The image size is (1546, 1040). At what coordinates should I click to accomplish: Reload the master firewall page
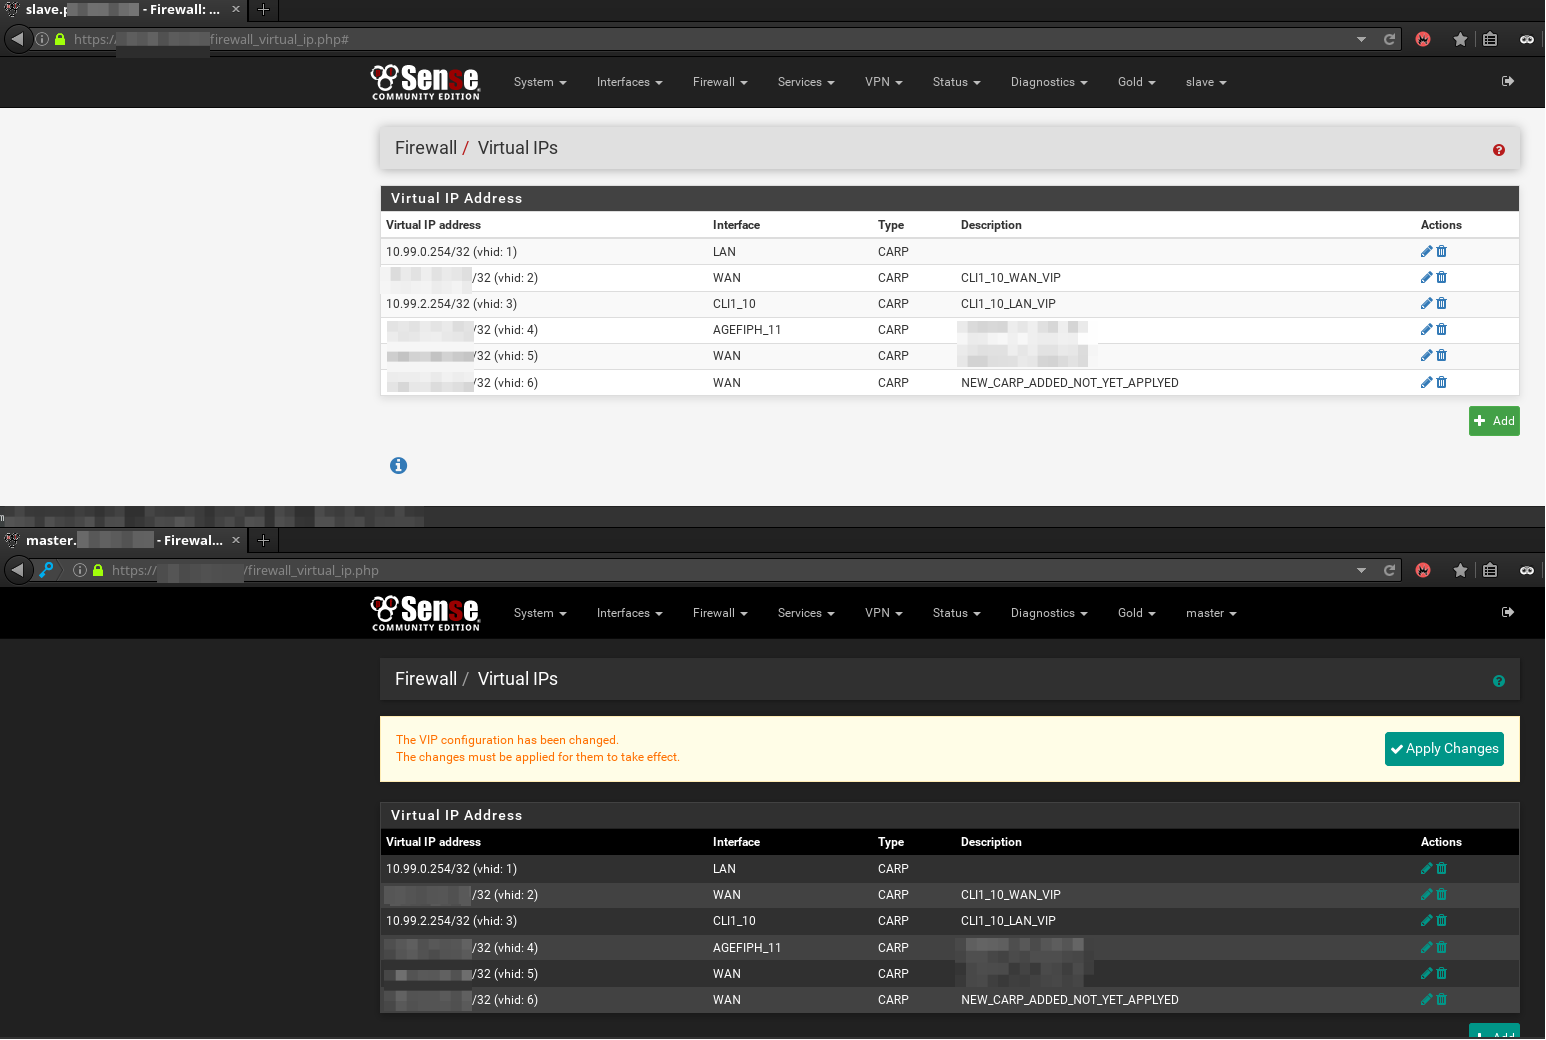[1389, 570]
